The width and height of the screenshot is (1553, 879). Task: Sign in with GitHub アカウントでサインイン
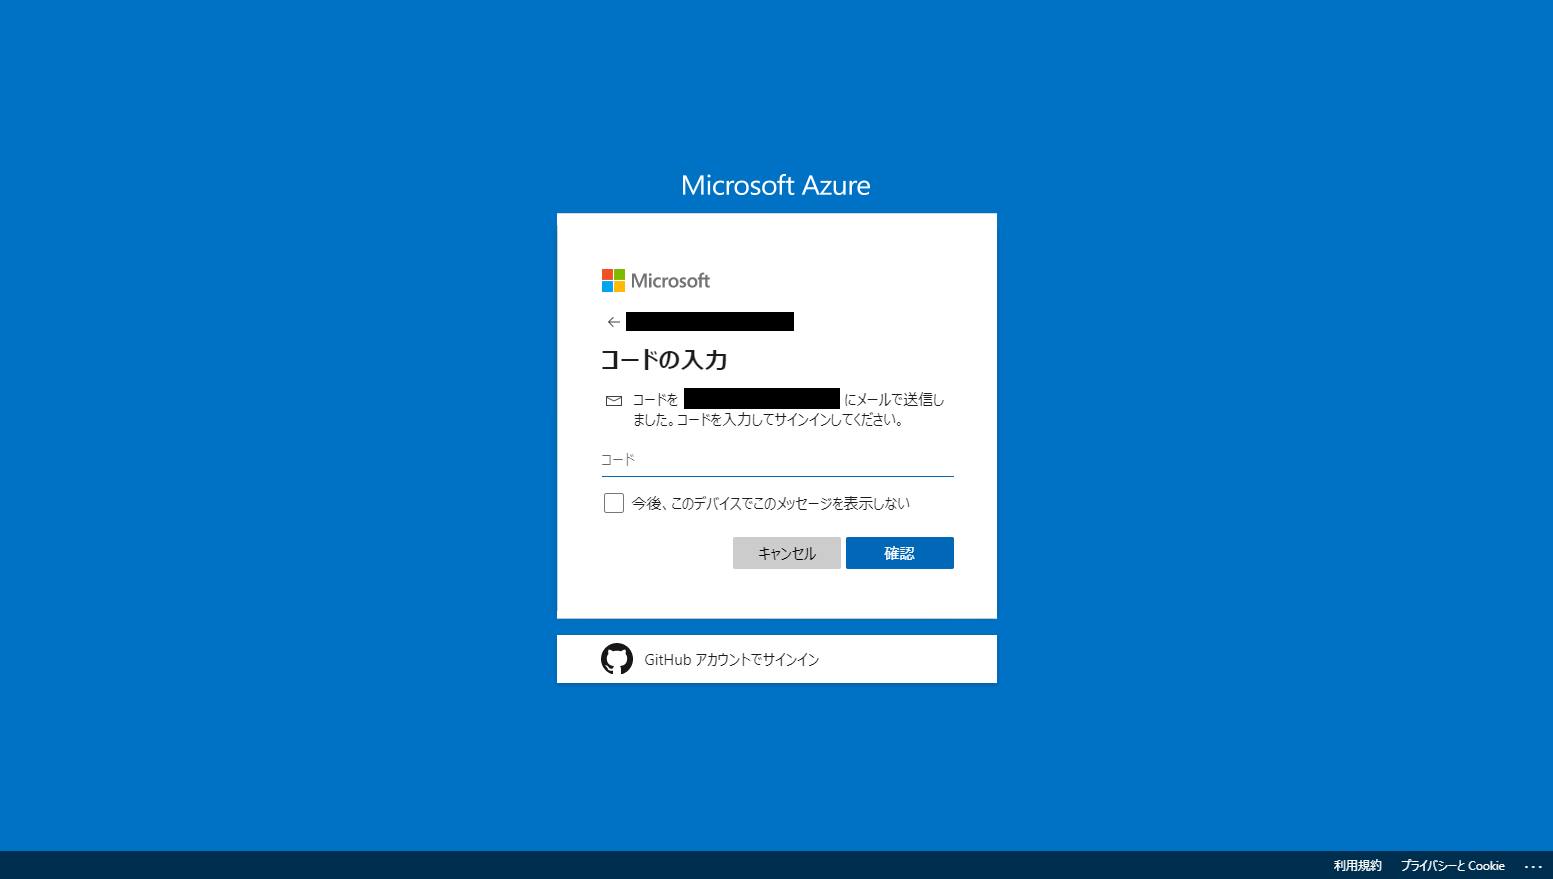[x=777, y=659]
